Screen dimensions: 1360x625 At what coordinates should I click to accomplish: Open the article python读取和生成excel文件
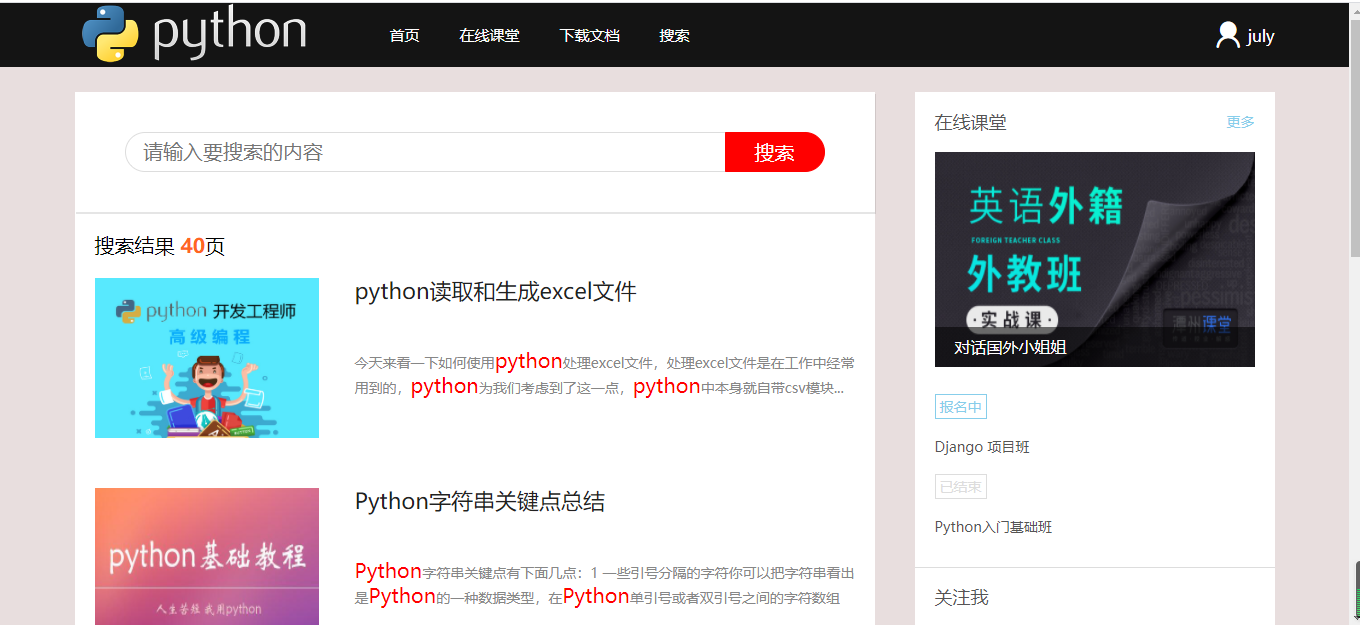pos(496,290)
